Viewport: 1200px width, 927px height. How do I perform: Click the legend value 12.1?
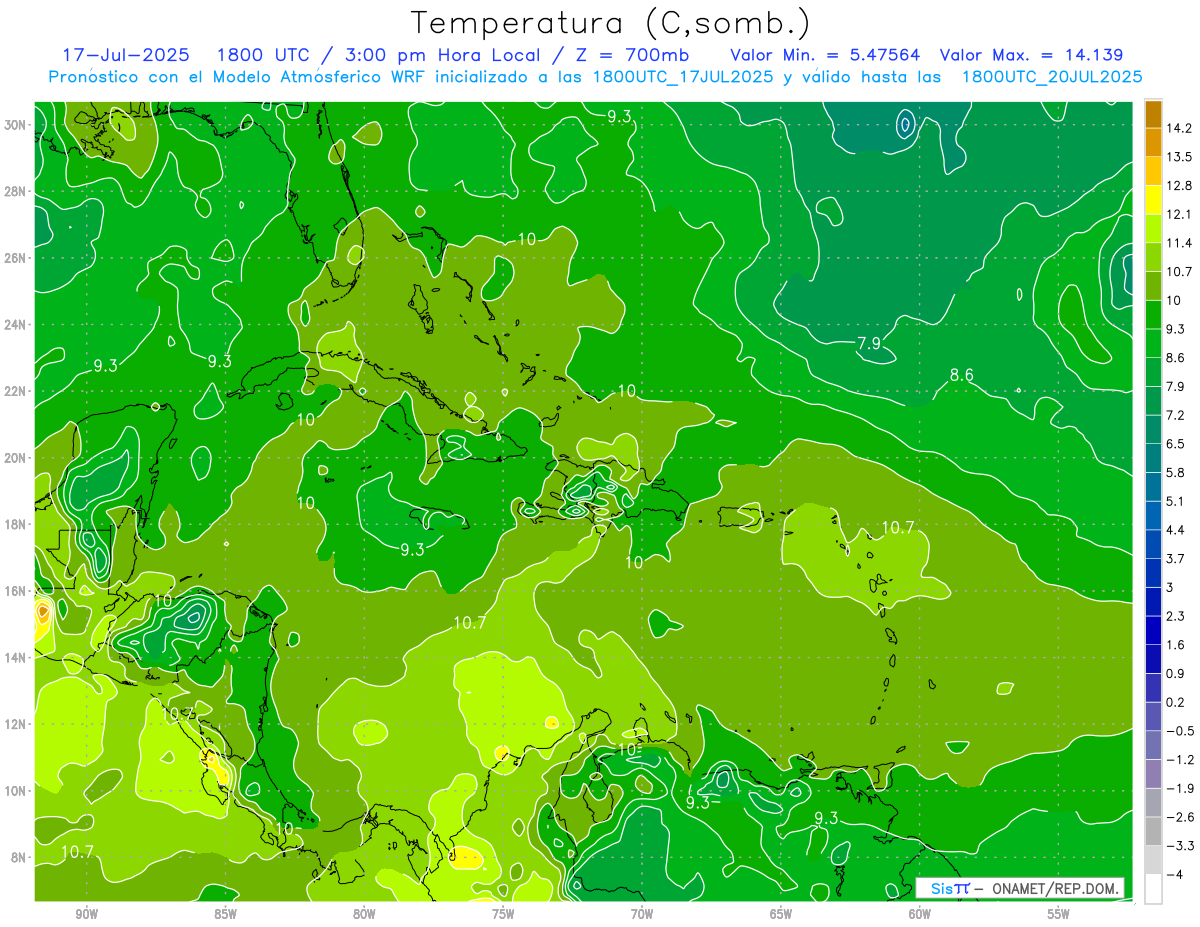(x=1179, y=214)
